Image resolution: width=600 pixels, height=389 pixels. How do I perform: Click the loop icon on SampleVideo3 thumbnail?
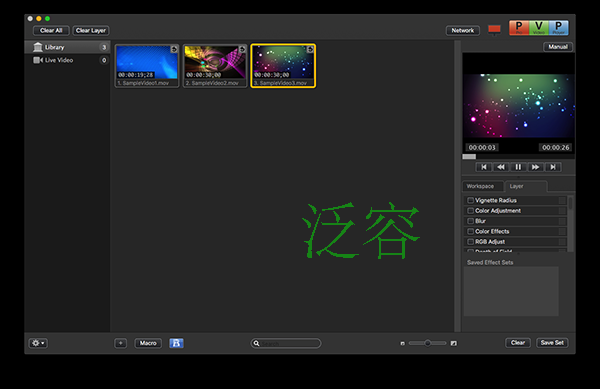pos(310,49)
